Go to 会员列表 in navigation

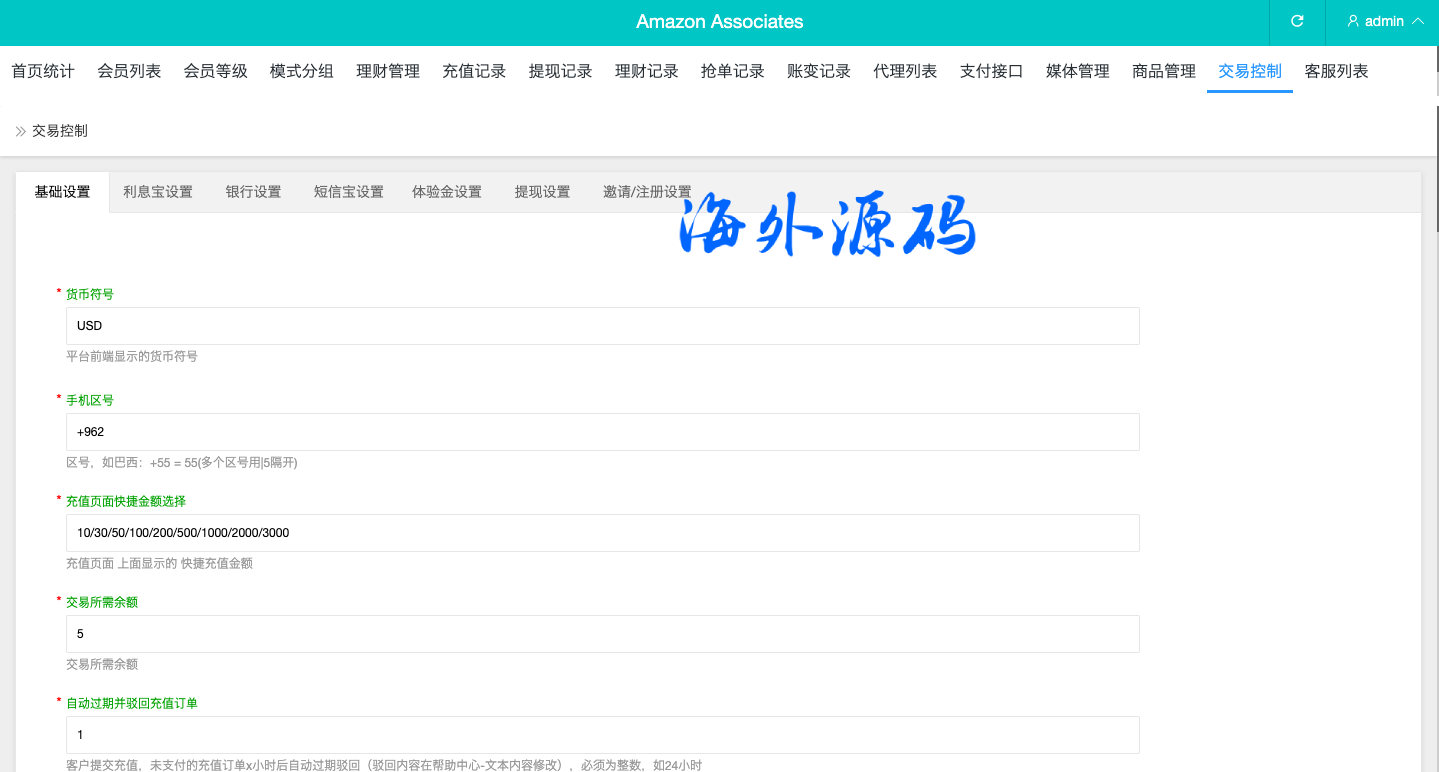click(129, 71)
